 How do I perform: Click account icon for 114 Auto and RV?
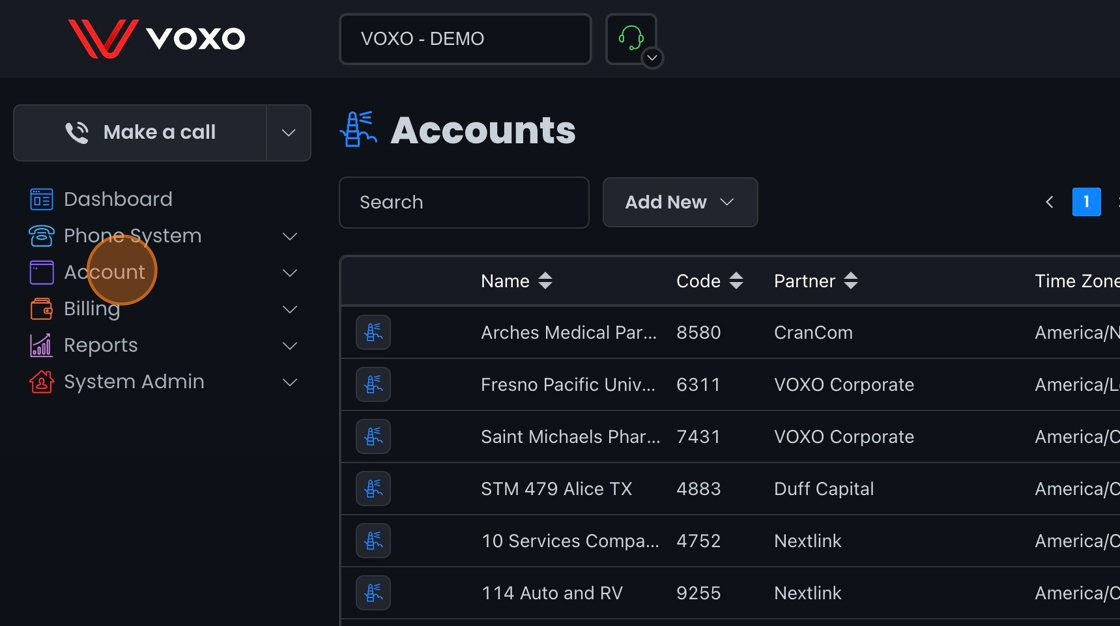pyautogui.click(x=373, y=593)
